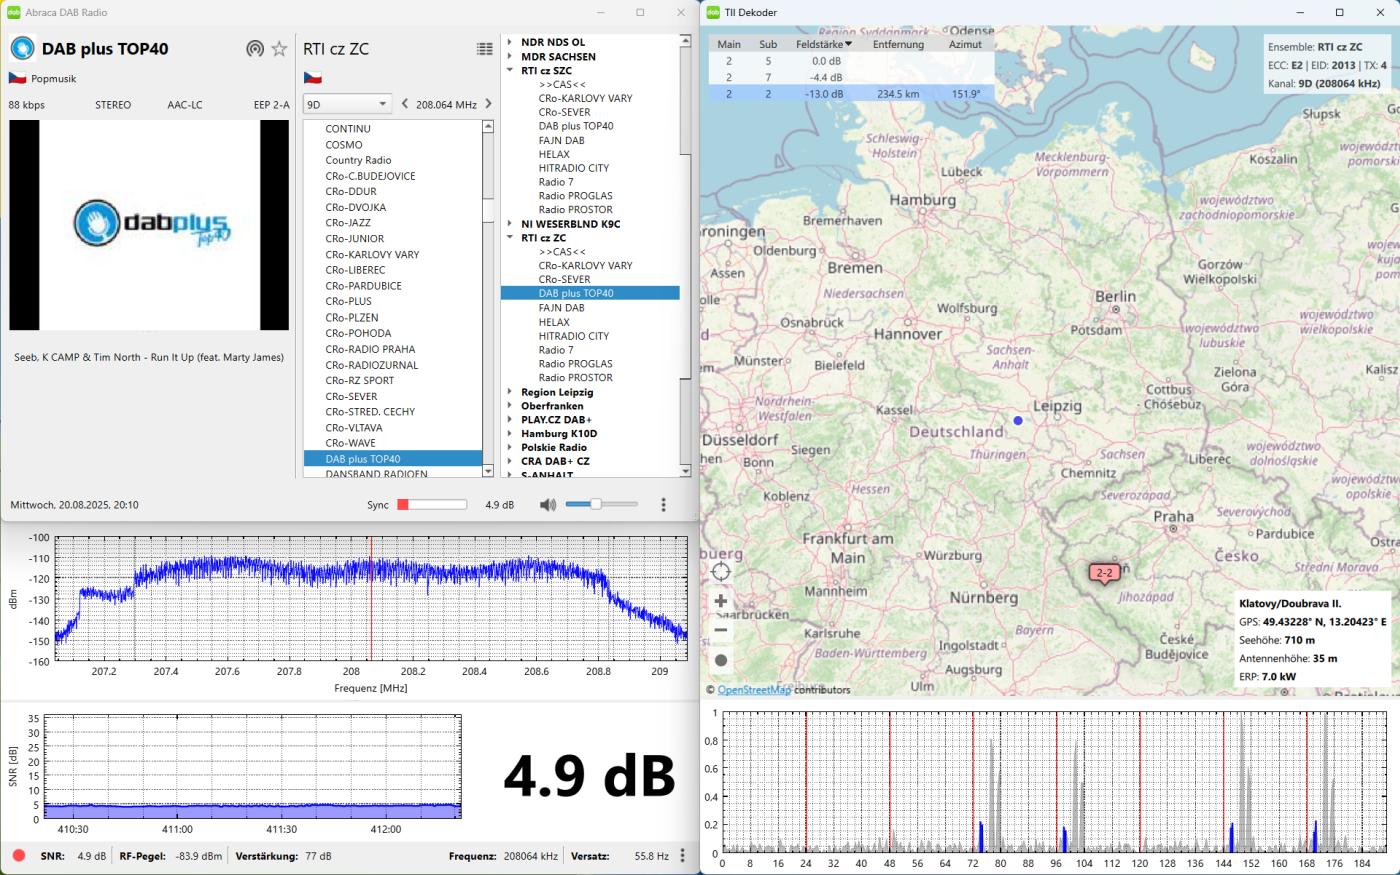Viewport: 1400px width, 875px height.
Task: Select CONTINU in service list
Action: tap(393, 129)
